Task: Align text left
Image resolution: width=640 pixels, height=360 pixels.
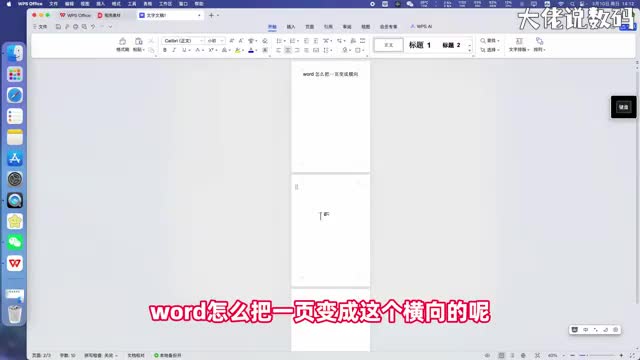Action: (x=278, y=50)
